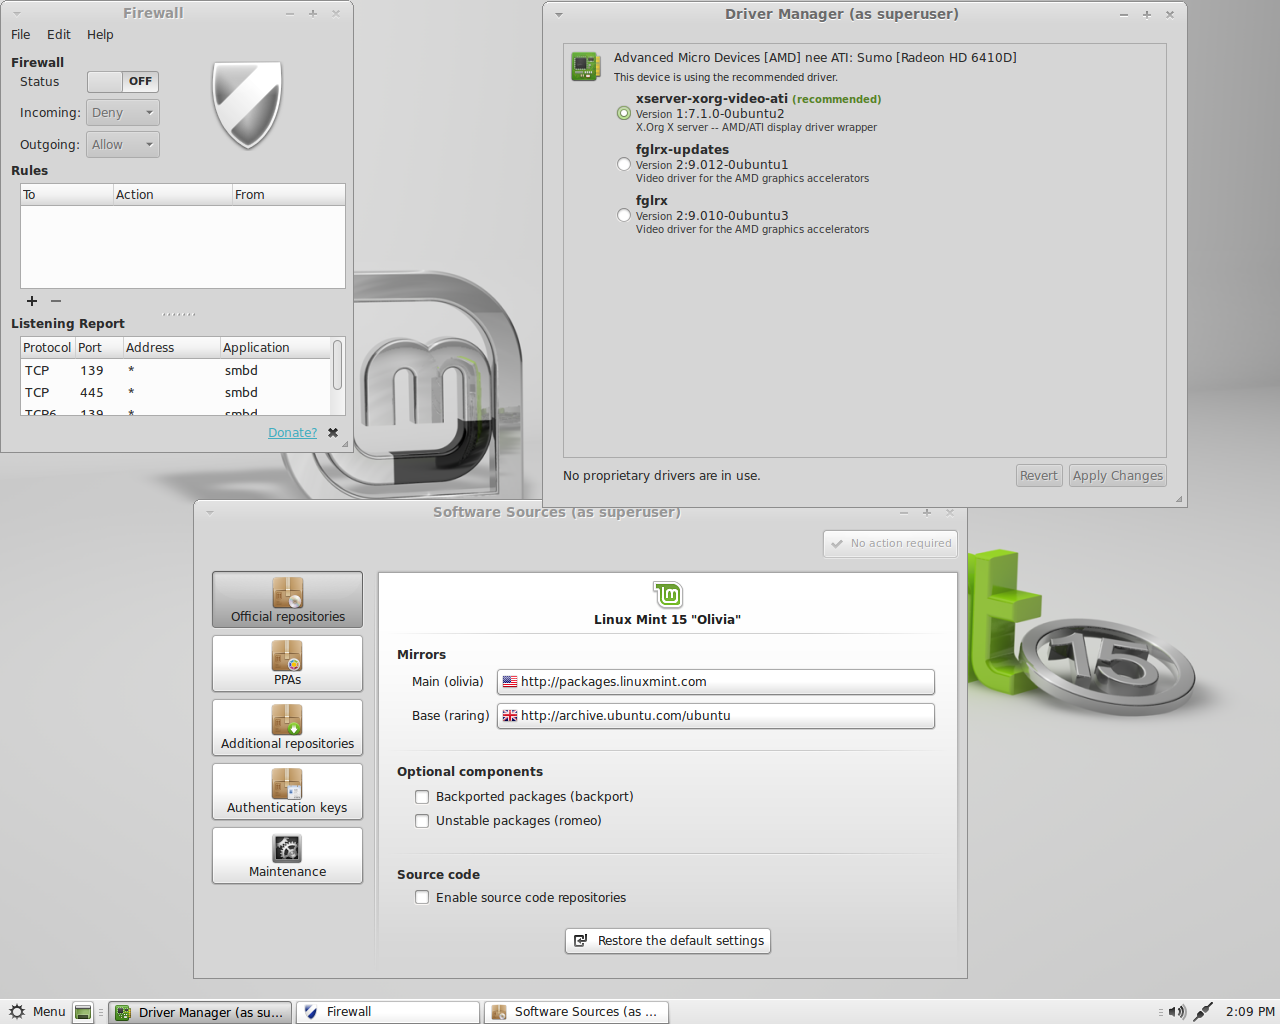The image size is (1280, 1024).
Task: Enable Backported packages (backport) checkbox
Action: coord(422,797)
